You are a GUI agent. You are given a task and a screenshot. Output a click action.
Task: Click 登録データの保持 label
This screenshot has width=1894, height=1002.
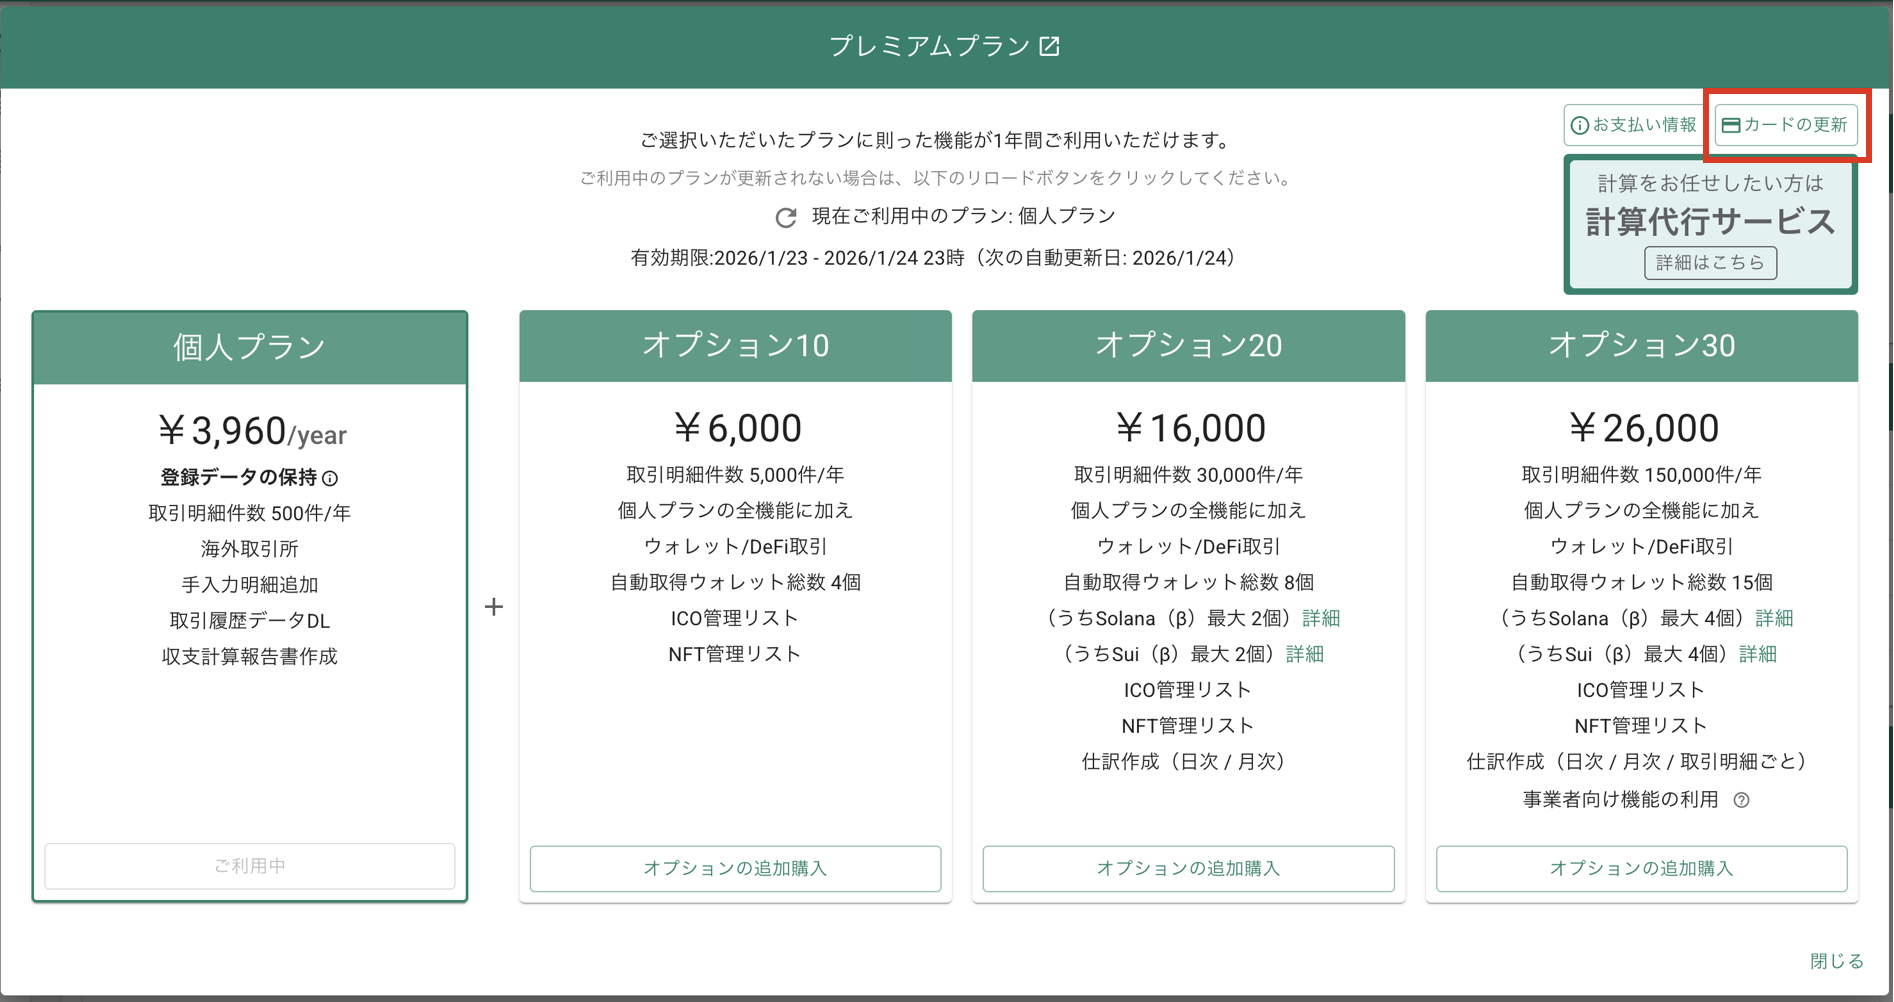(x=238, y=478)
